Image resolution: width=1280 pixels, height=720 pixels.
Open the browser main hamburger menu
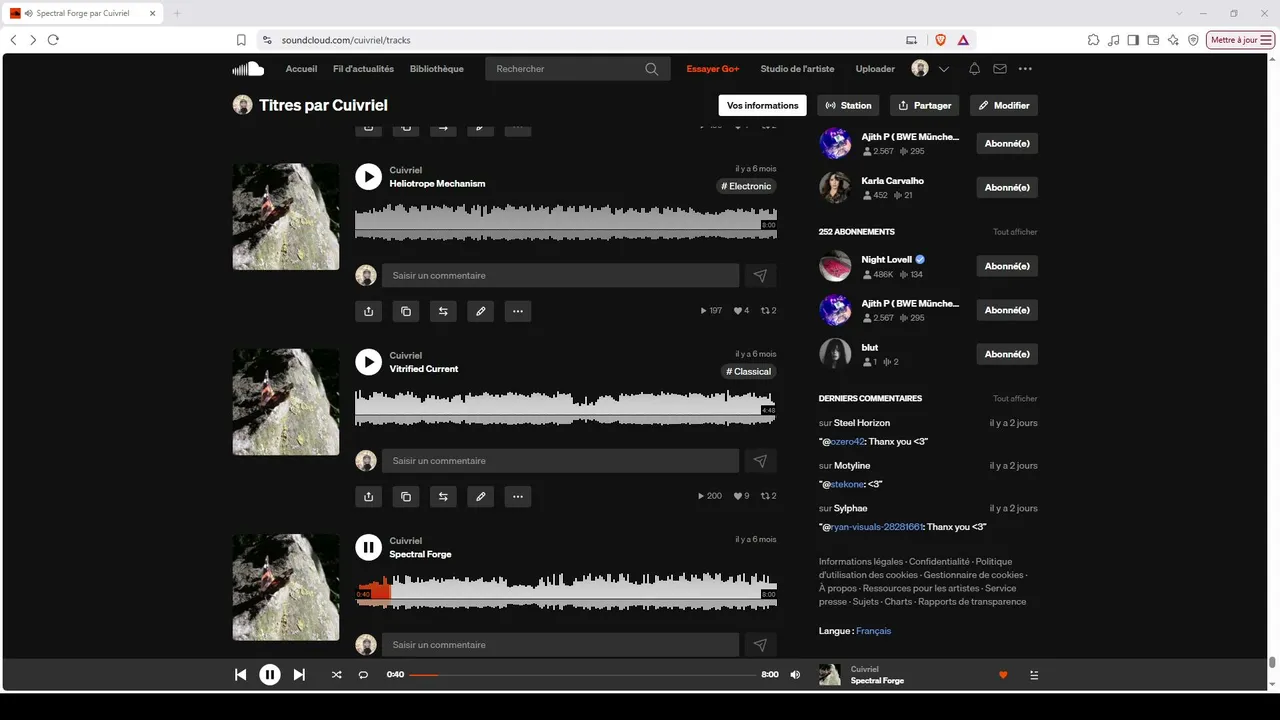click(x=1267, y=40)
